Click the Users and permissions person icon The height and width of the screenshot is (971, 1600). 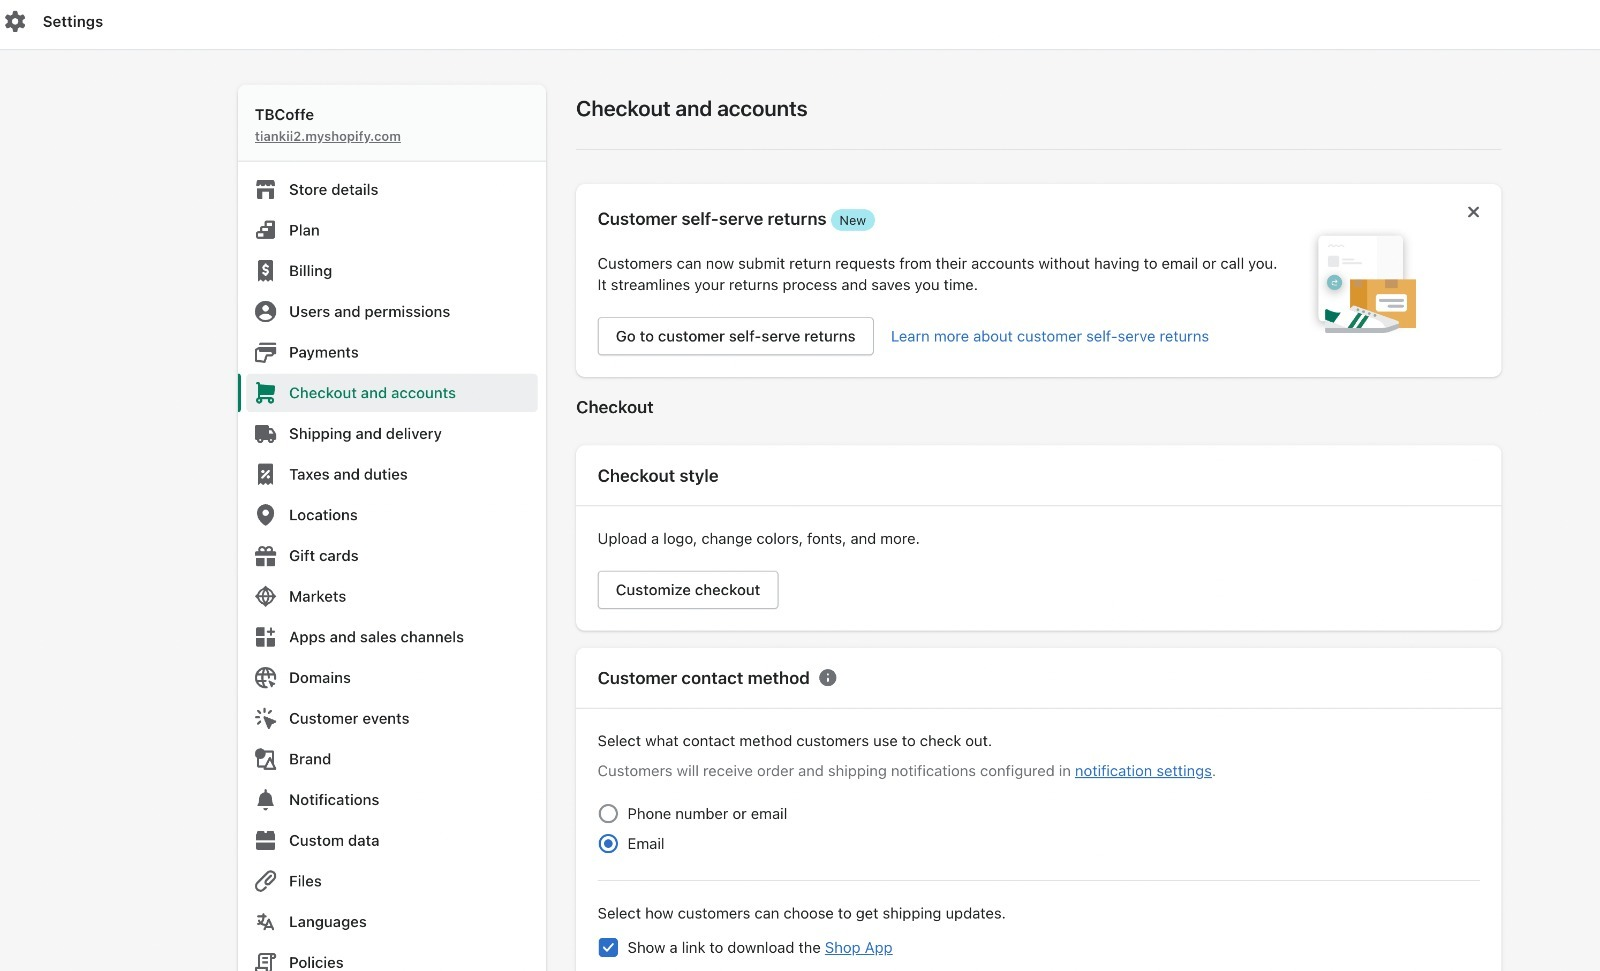(x=265, y=312)
